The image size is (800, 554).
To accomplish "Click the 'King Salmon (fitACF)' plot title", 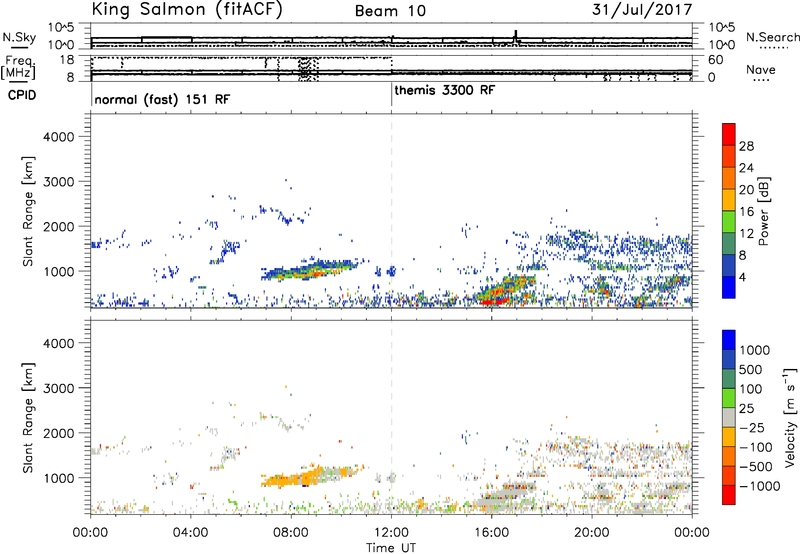I will tap(187, 10).
